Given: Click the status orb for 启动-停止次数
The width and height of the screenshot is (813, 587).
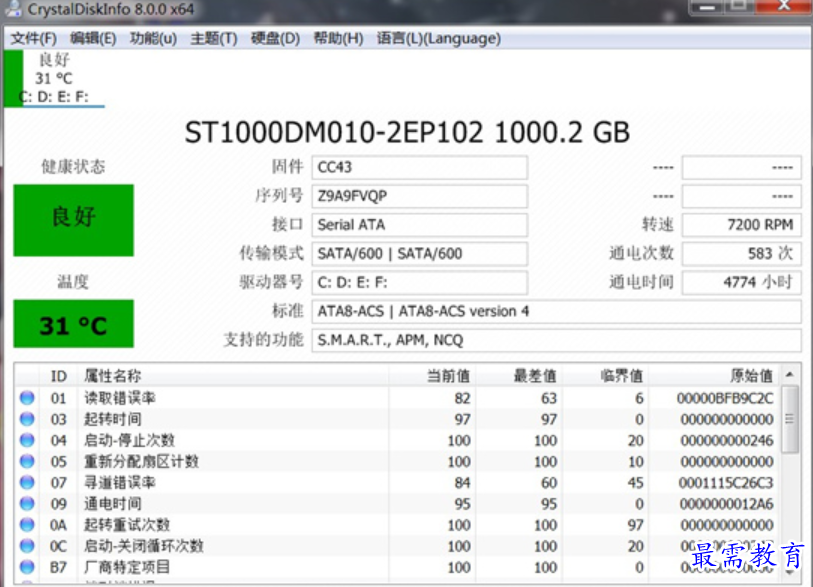Looking at the screenshot, I should pyautogui.click(x=27, y=440).
